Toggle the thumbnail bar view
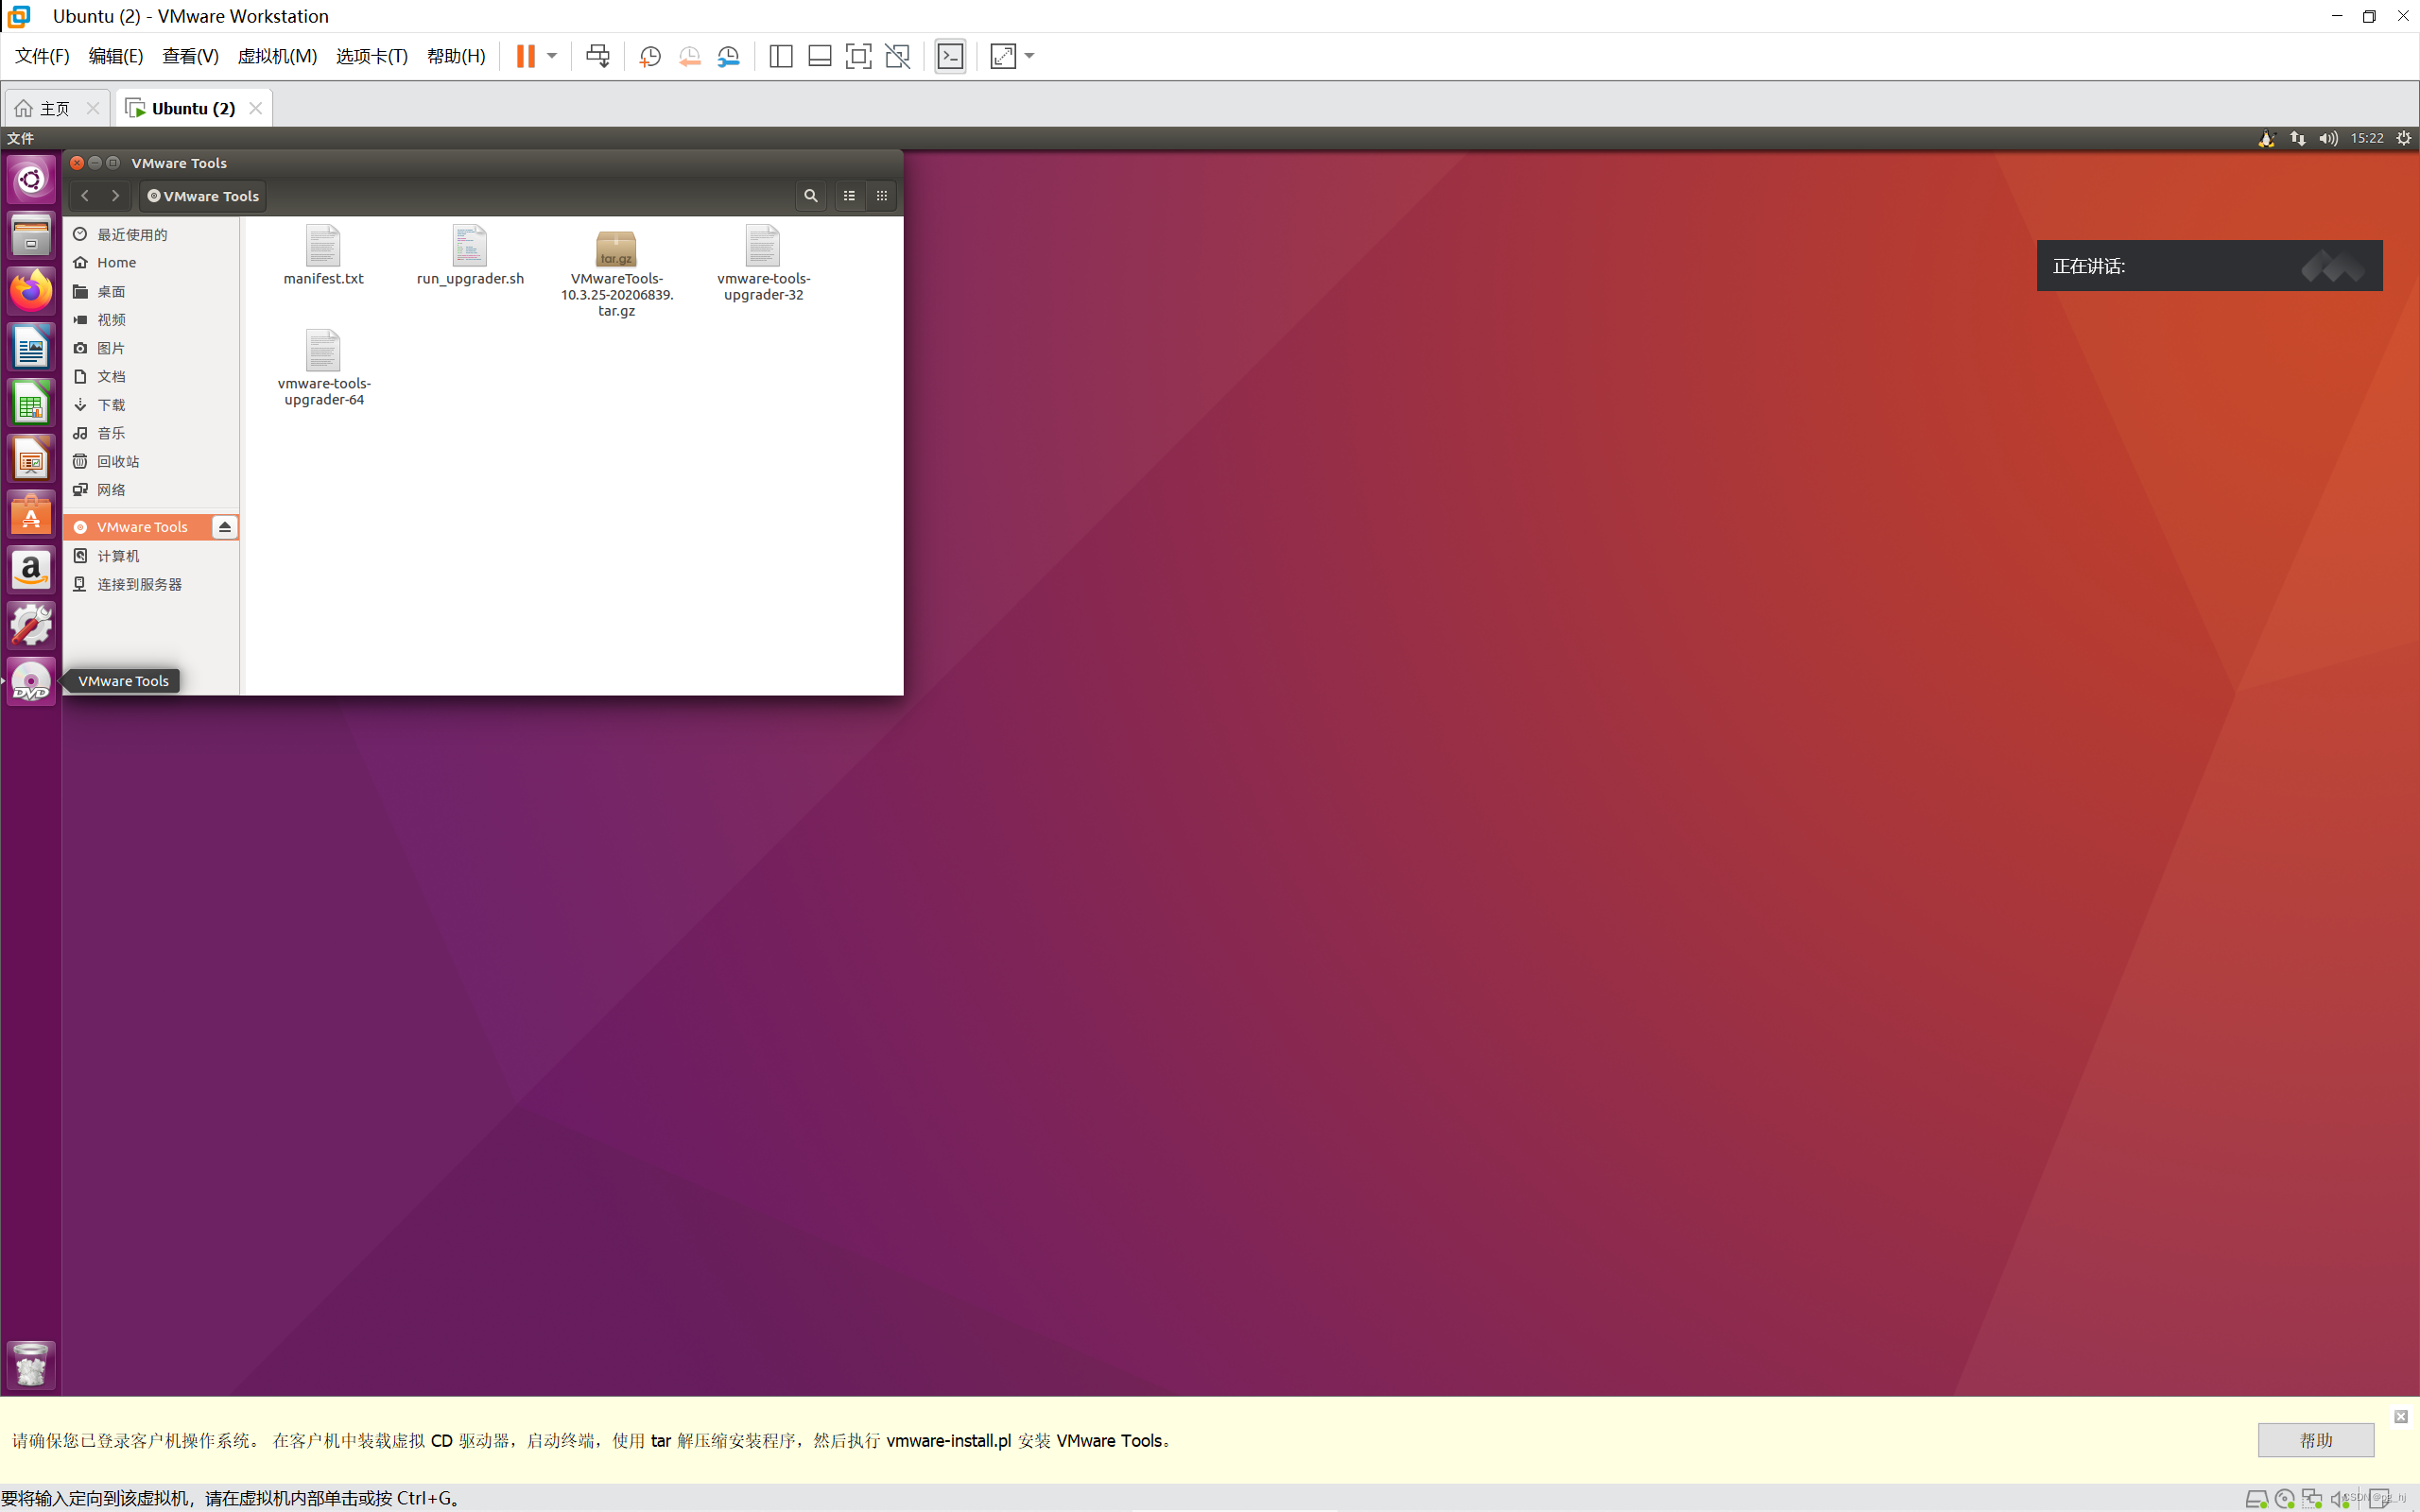This screenshot has height=1512, width=2420. pos(820,56)
